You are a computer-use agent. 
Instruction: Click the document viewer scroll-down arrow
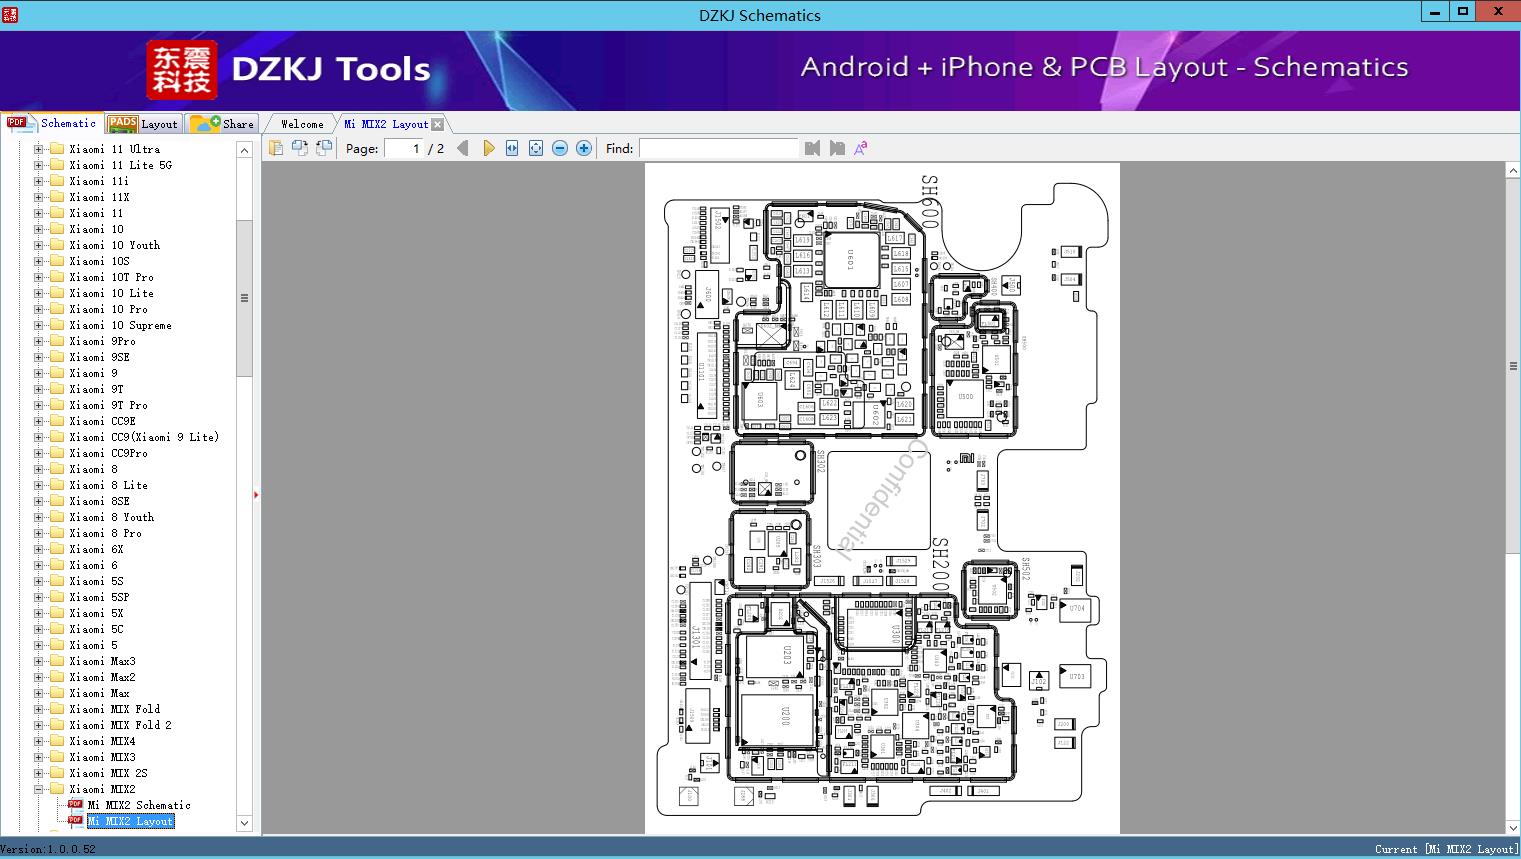(1513, 827)
